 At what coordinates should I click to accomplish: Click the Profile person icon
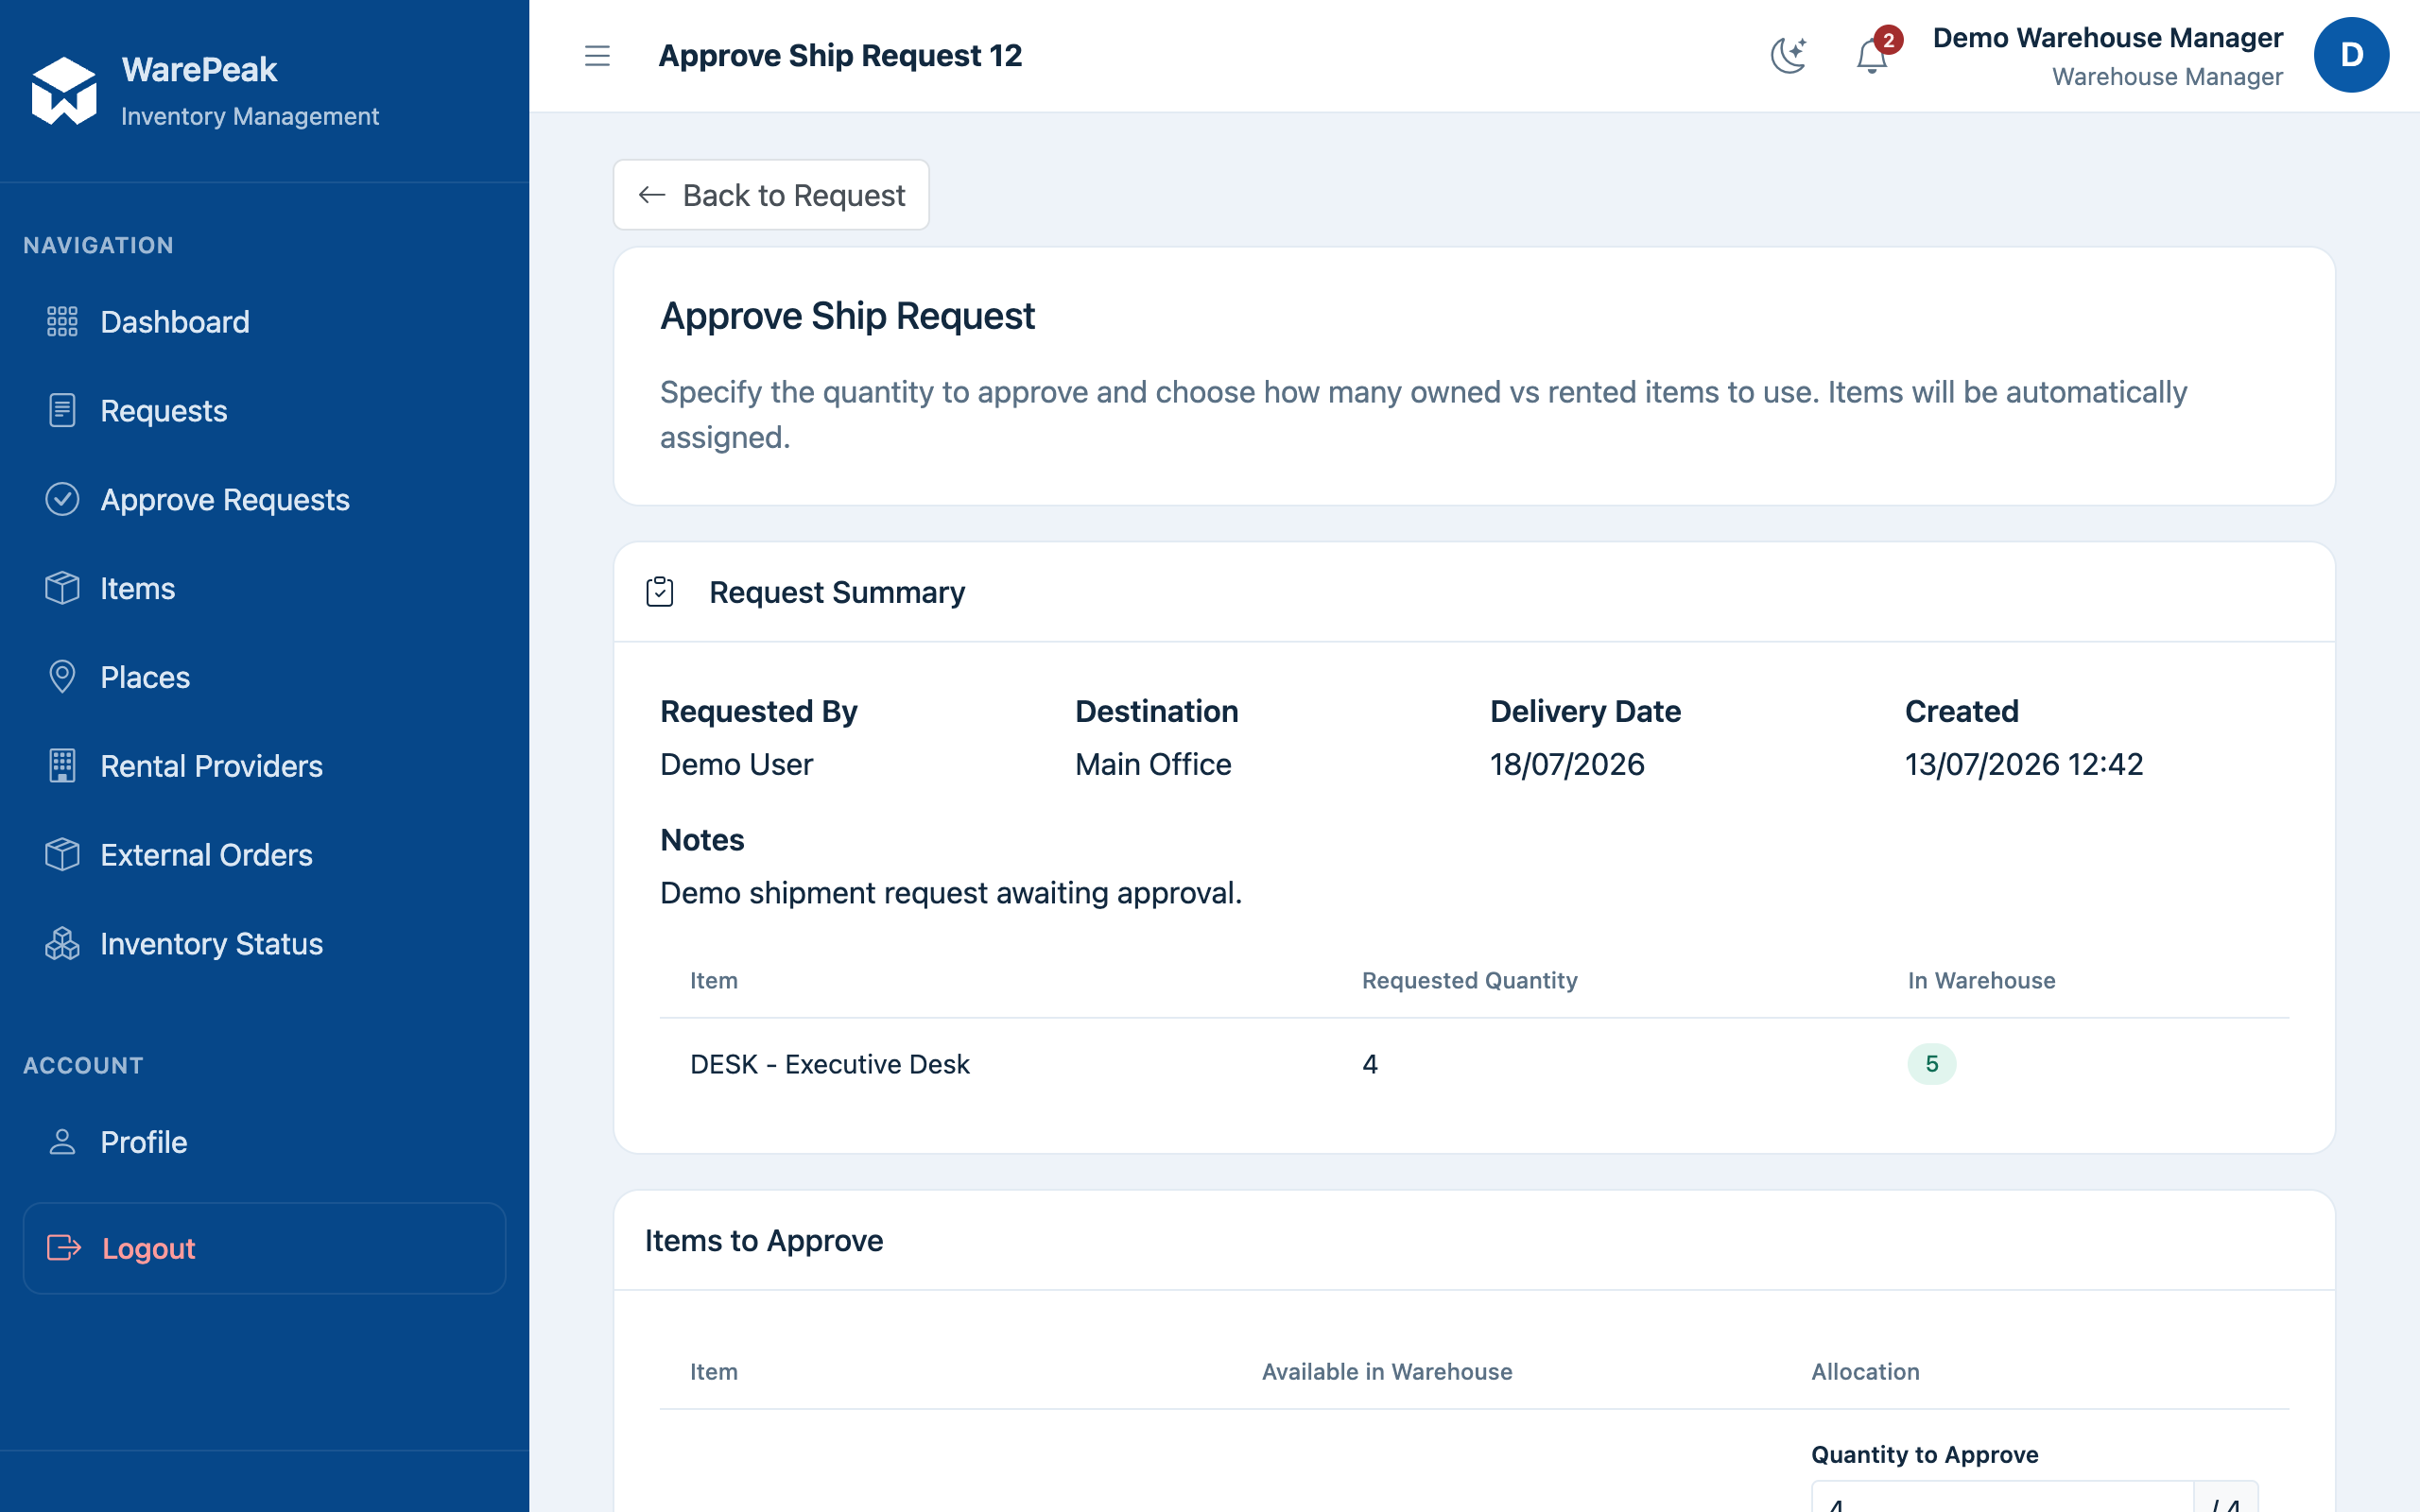pyautogui.click(x=62, y=1142)
